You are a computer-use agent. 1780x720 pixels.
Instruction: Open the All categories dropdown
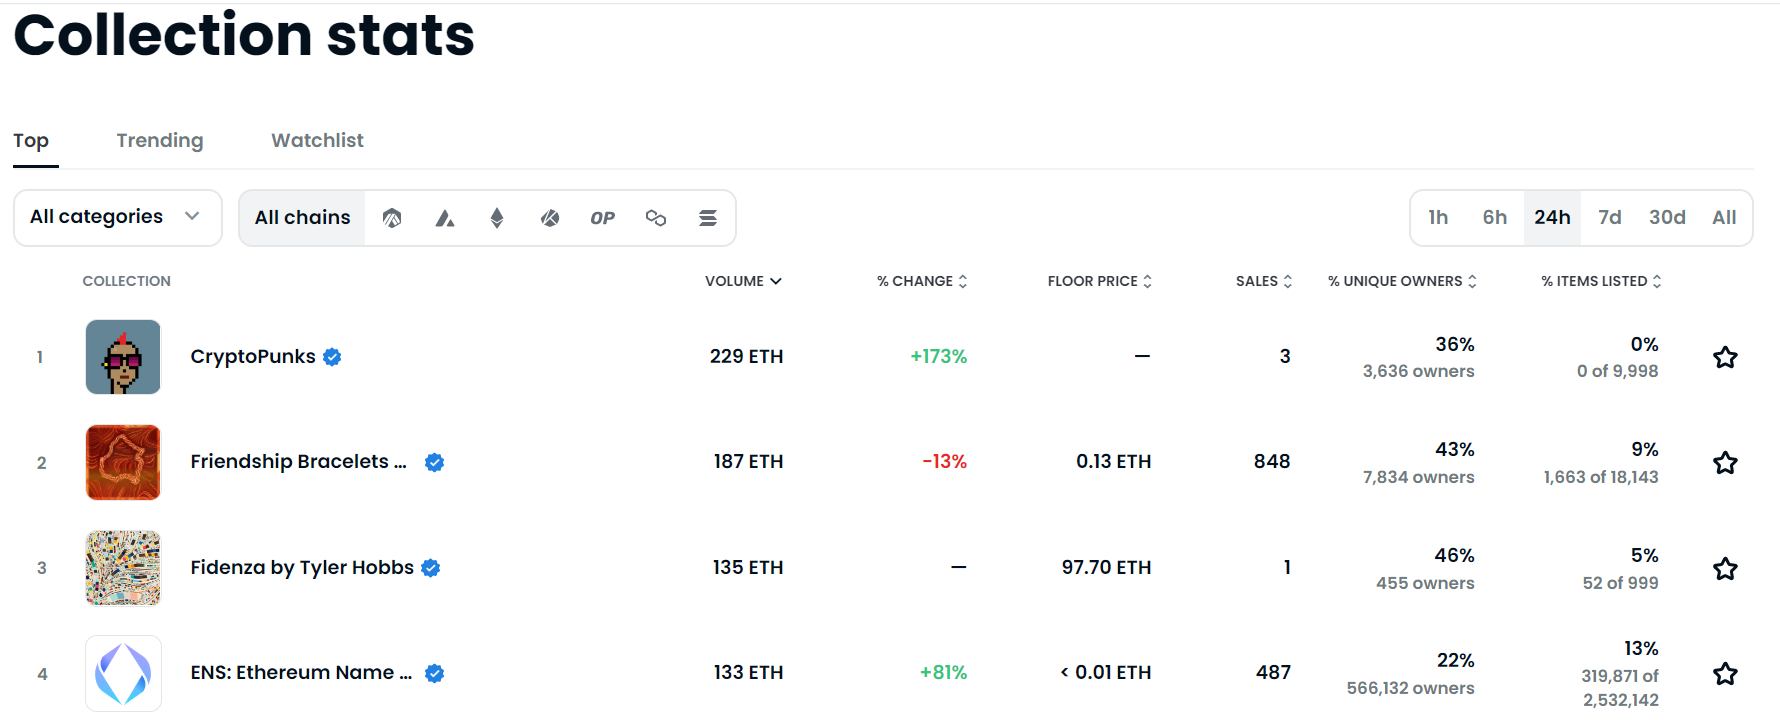118,218
